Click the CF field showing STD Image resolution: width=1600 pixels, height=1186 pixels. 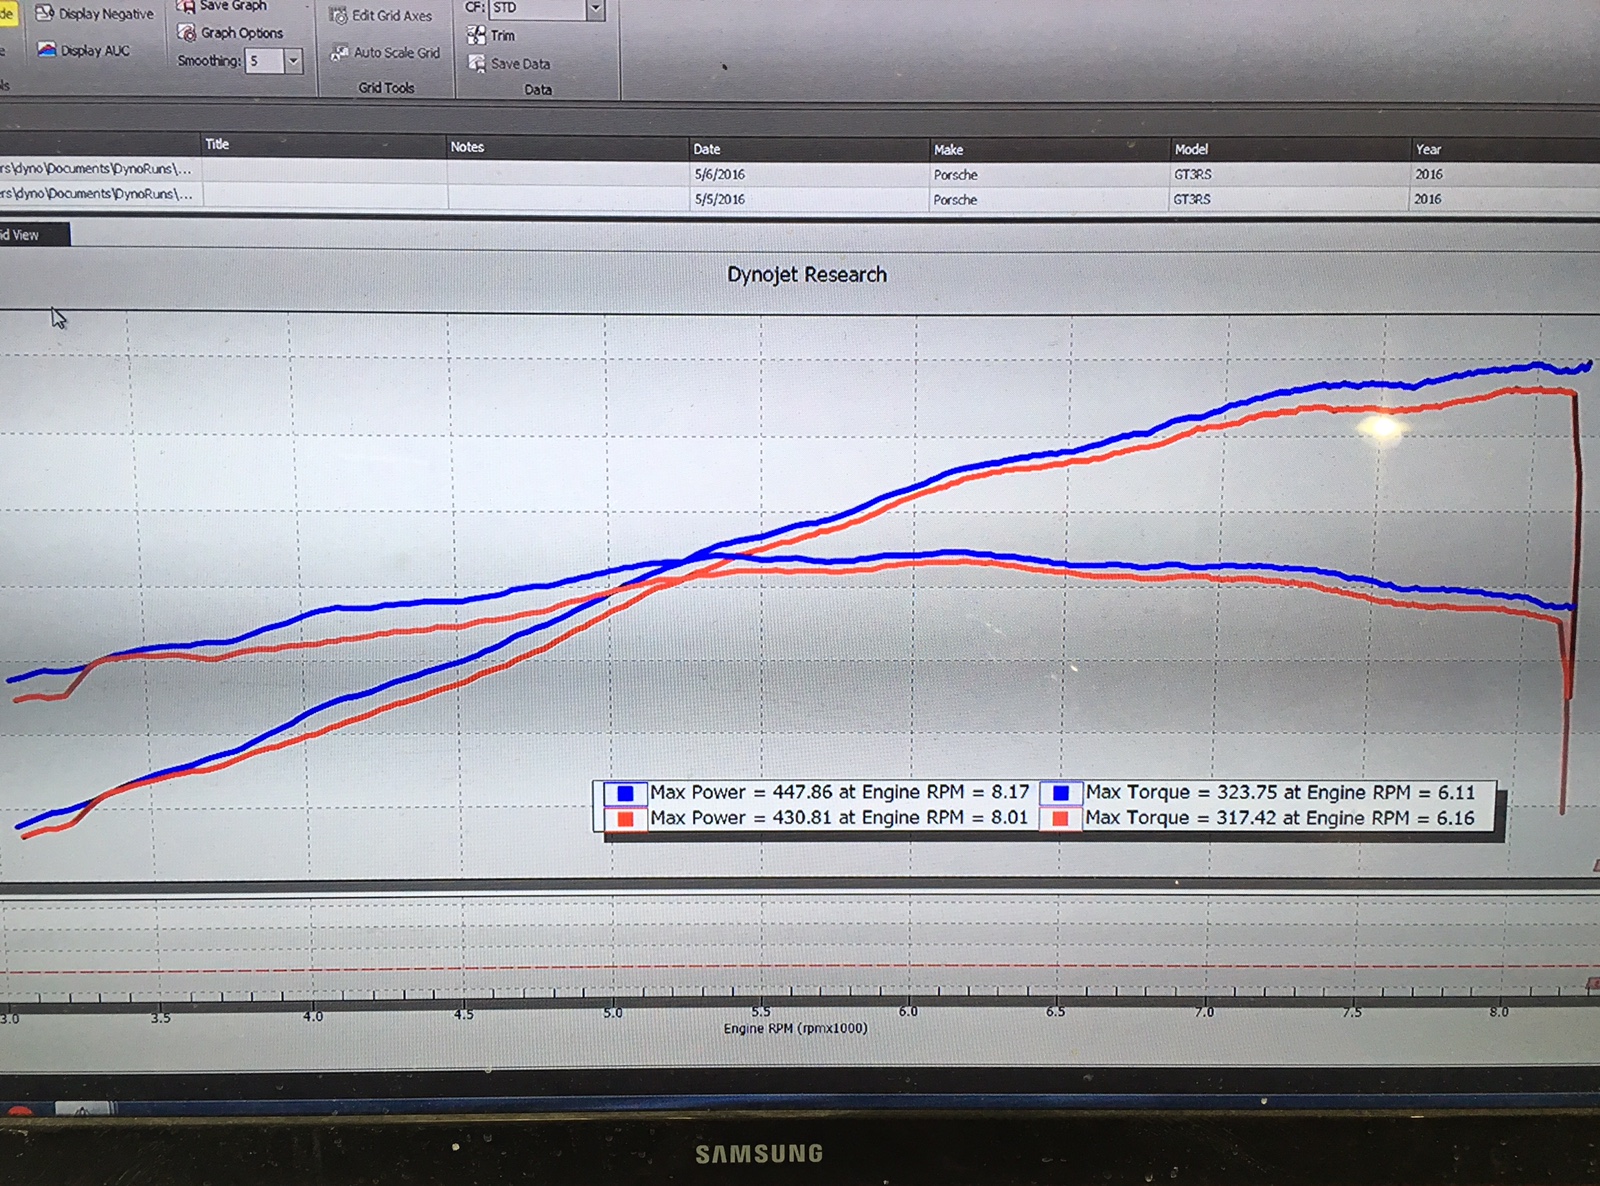tap(537, 8)
